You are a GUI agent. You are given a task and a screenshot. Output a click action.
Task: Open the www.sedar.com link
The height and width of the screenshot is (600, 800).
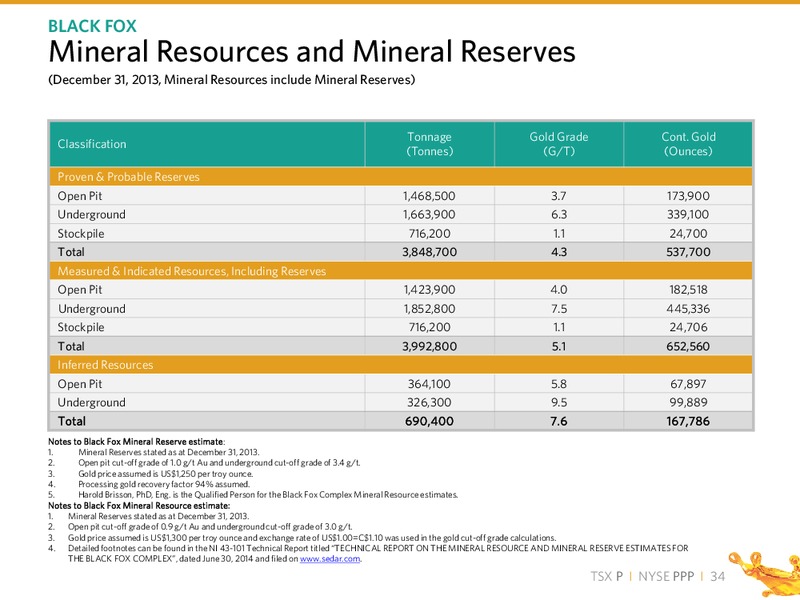330,559
